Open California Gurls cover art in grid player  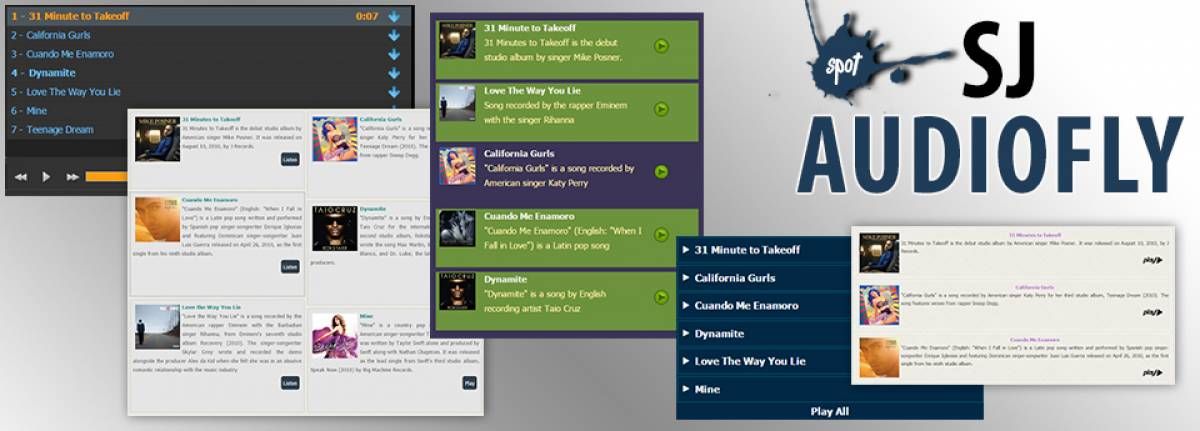click(x=334, y=139)
